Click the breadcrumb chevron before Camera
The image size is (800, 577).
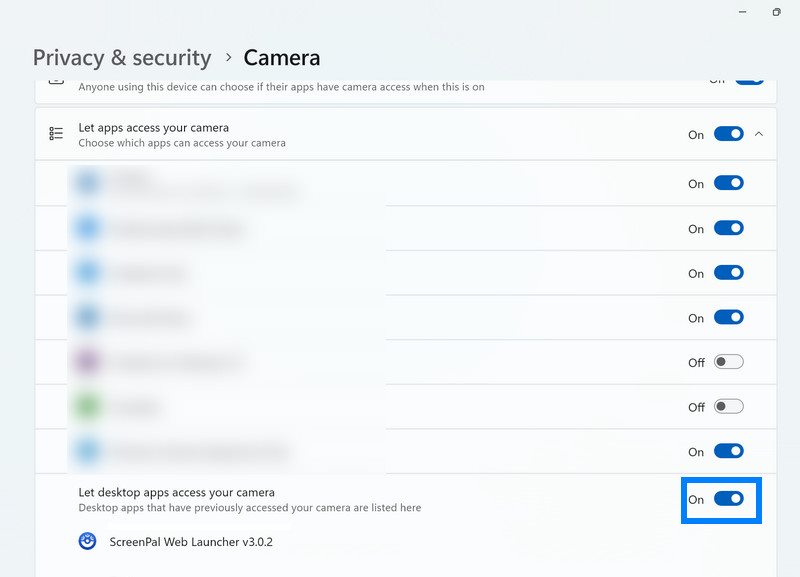pyautogui.click(x=228, y=58)
